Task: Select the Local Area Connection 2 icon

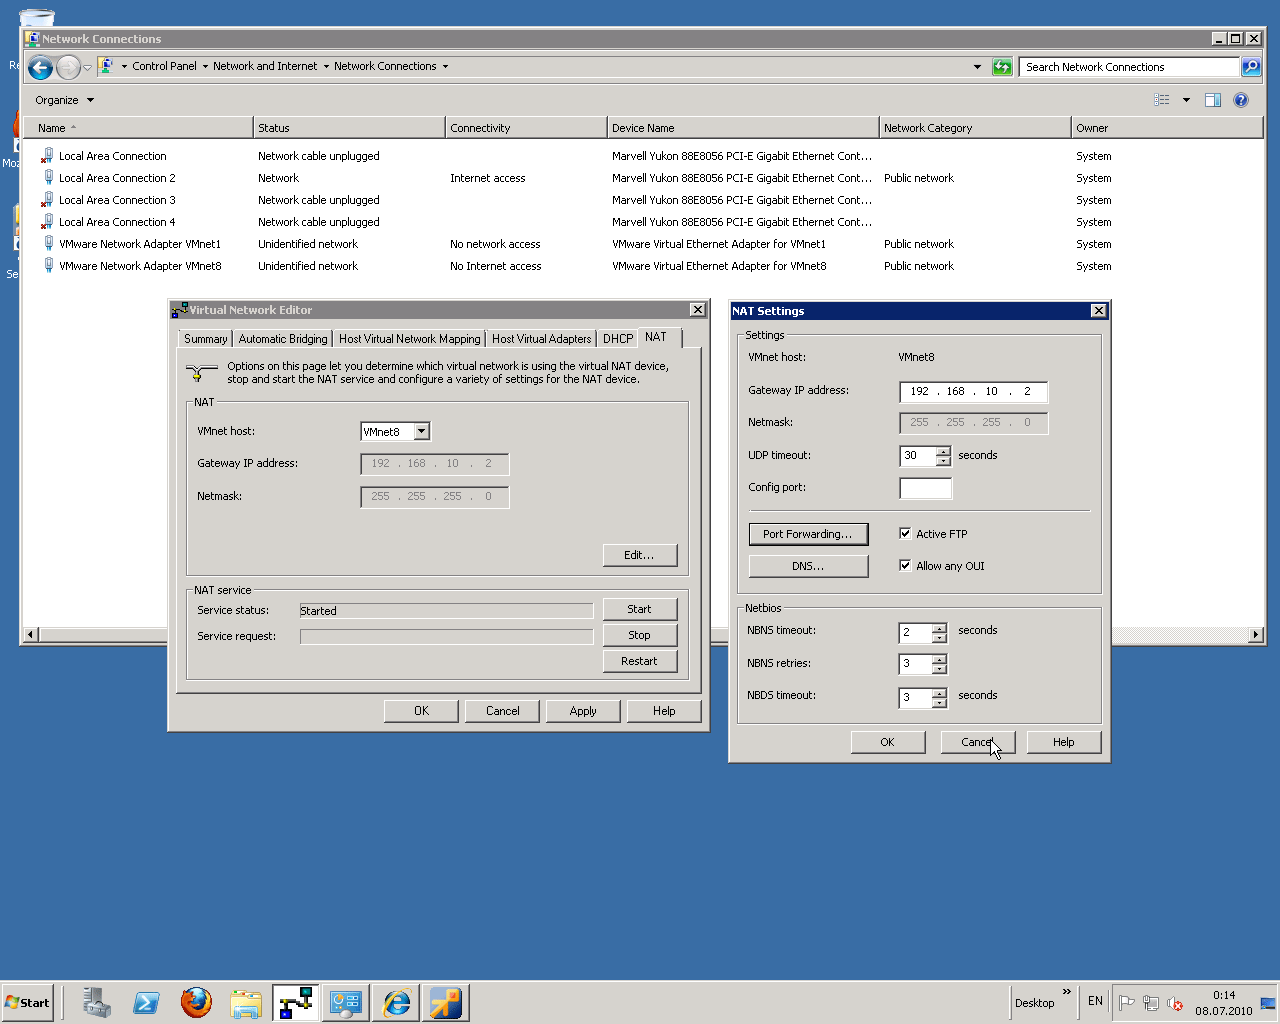Action: click(47, 178)
